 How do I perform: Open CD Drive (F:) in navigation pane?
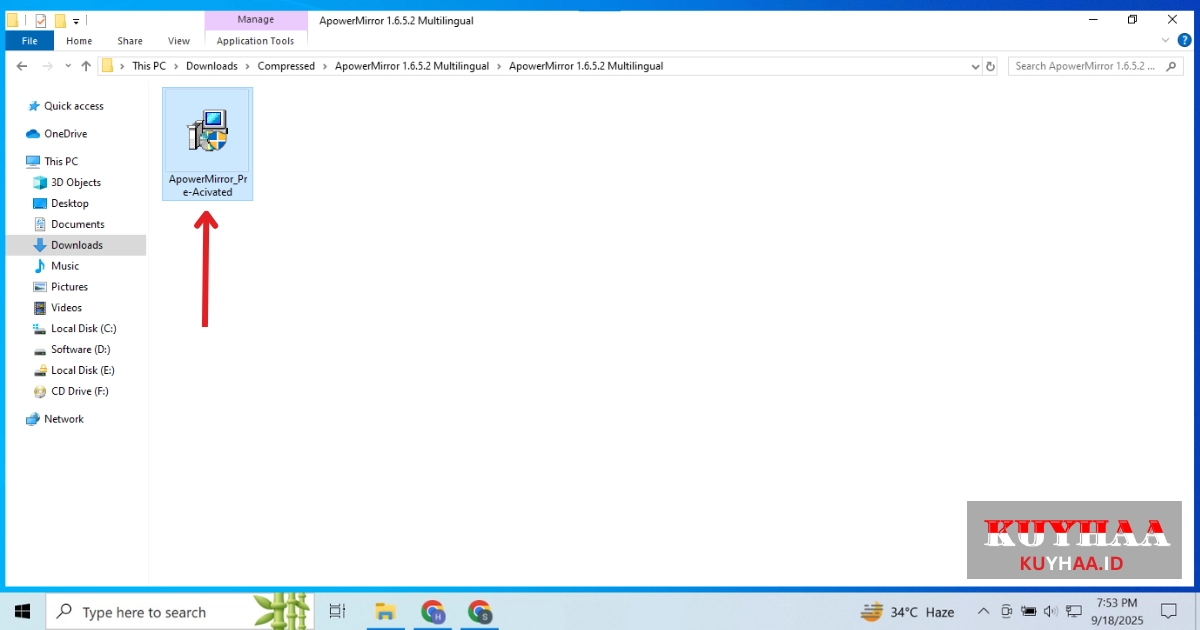pos(71,391)
